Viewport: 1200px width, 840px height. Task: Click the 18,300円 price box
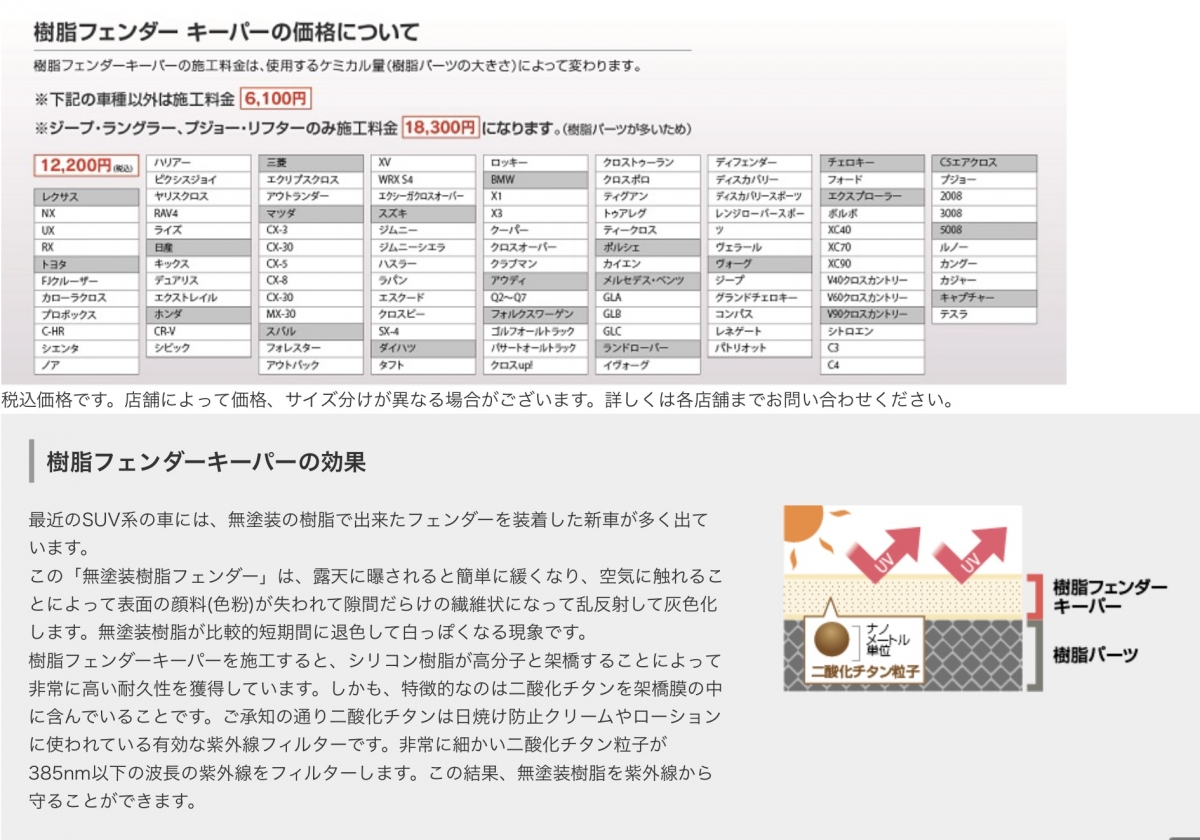click(440, 127)
